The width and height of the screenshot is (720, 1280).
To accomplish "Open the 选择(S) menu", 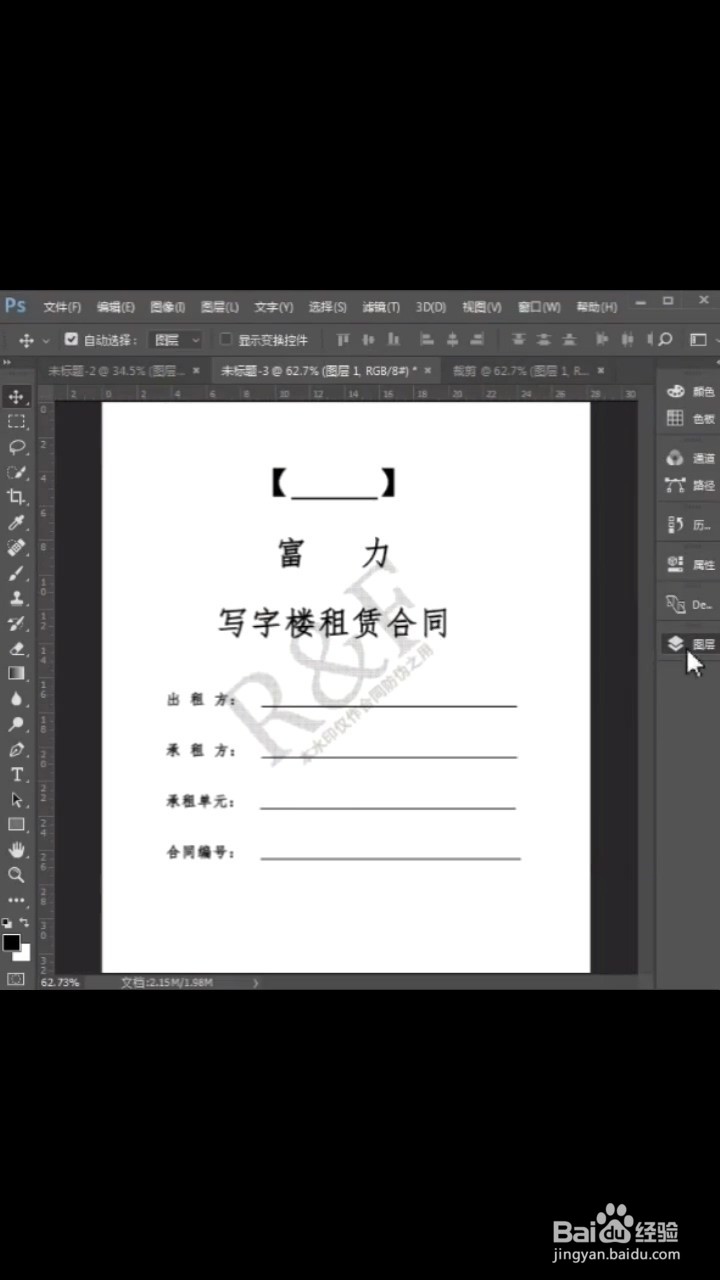I will pos(327,307).
